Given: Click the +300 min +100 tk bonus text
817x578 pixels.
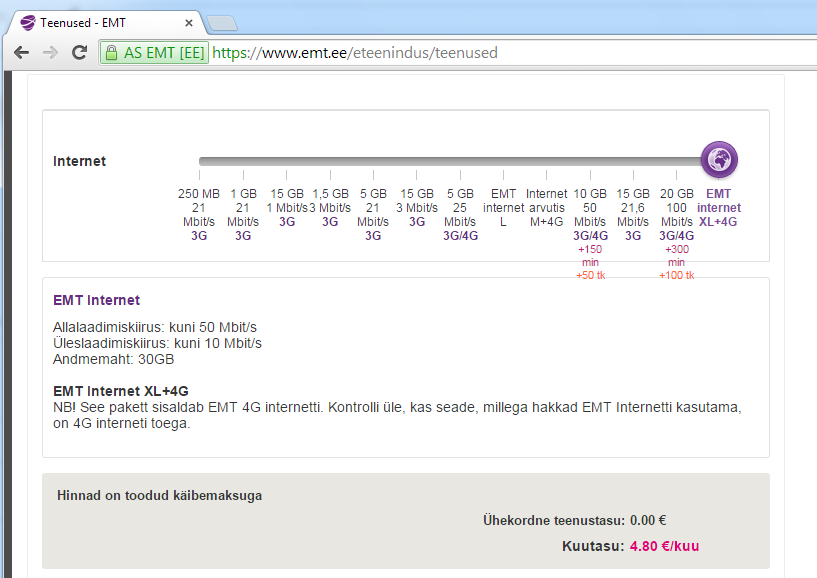Looking at the screenshot, I should (676, 262).
